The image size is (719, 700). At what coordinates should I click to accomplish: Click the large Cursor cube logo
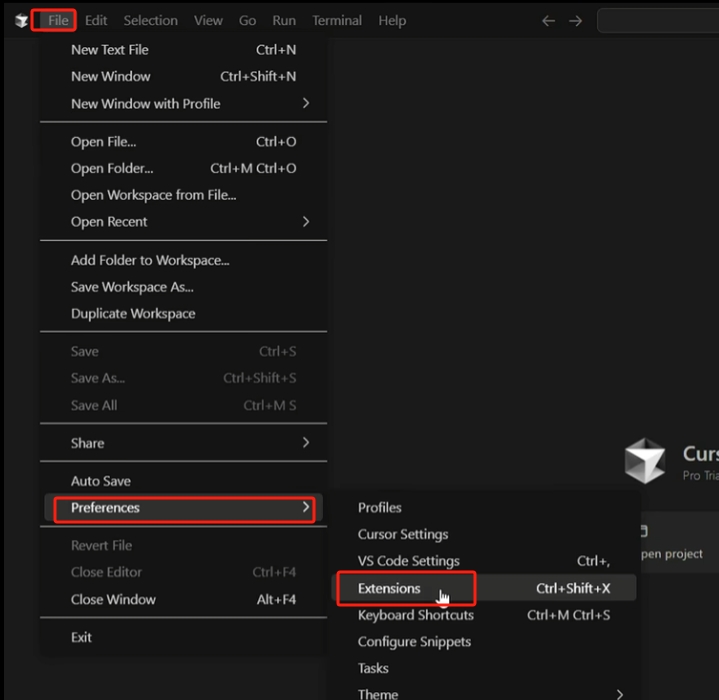point(645,461)
